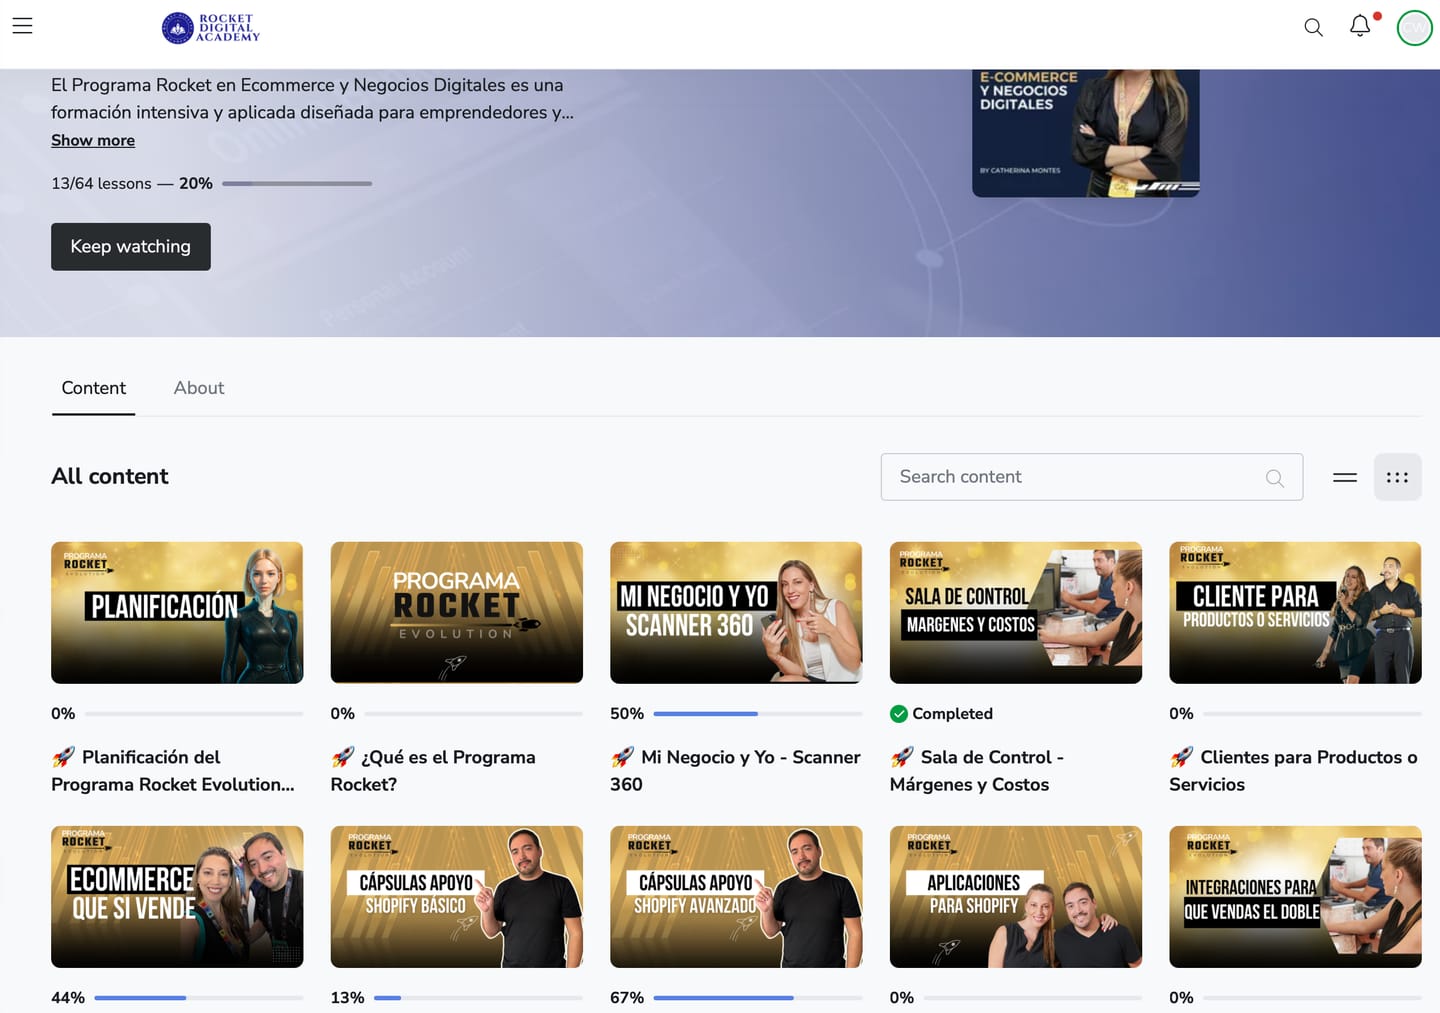
Task: Open the search magnifier icon in header
Action: coord(1314,28)
